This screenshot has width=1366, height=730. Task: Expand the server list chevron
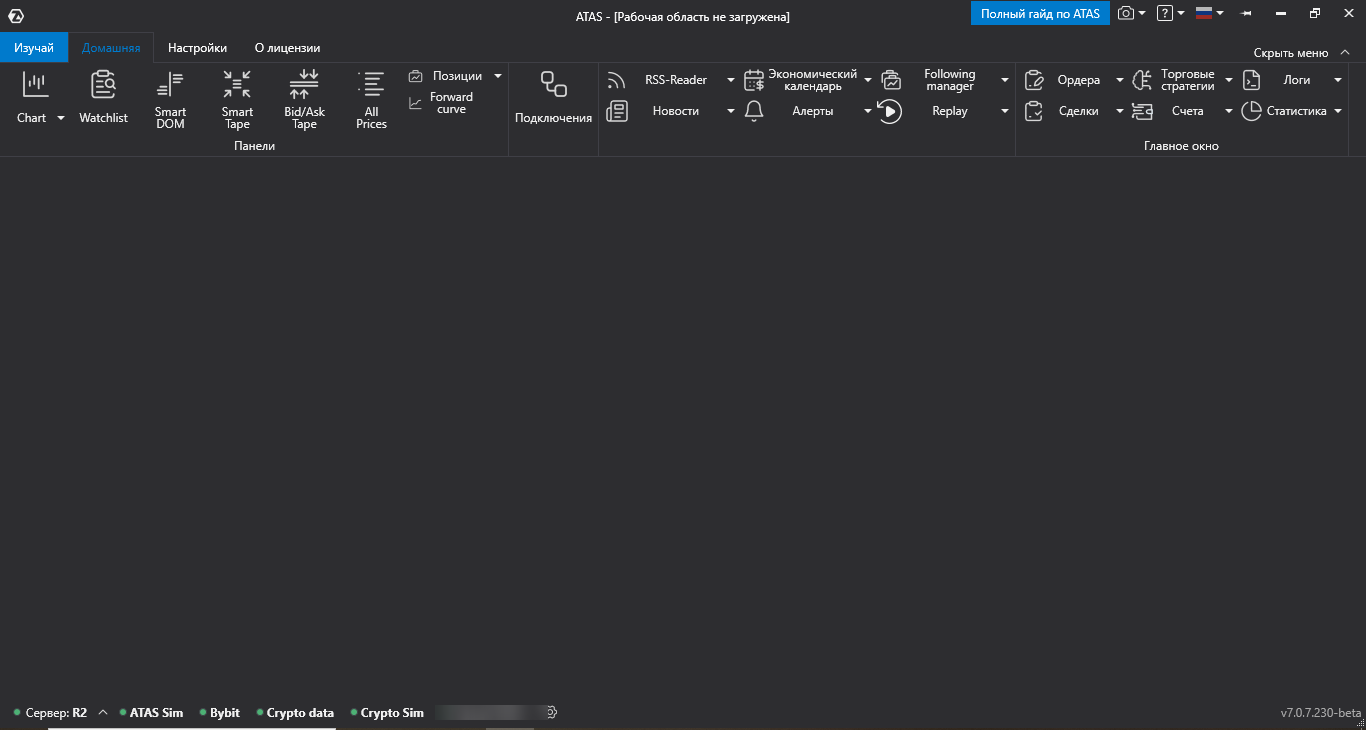102,713
